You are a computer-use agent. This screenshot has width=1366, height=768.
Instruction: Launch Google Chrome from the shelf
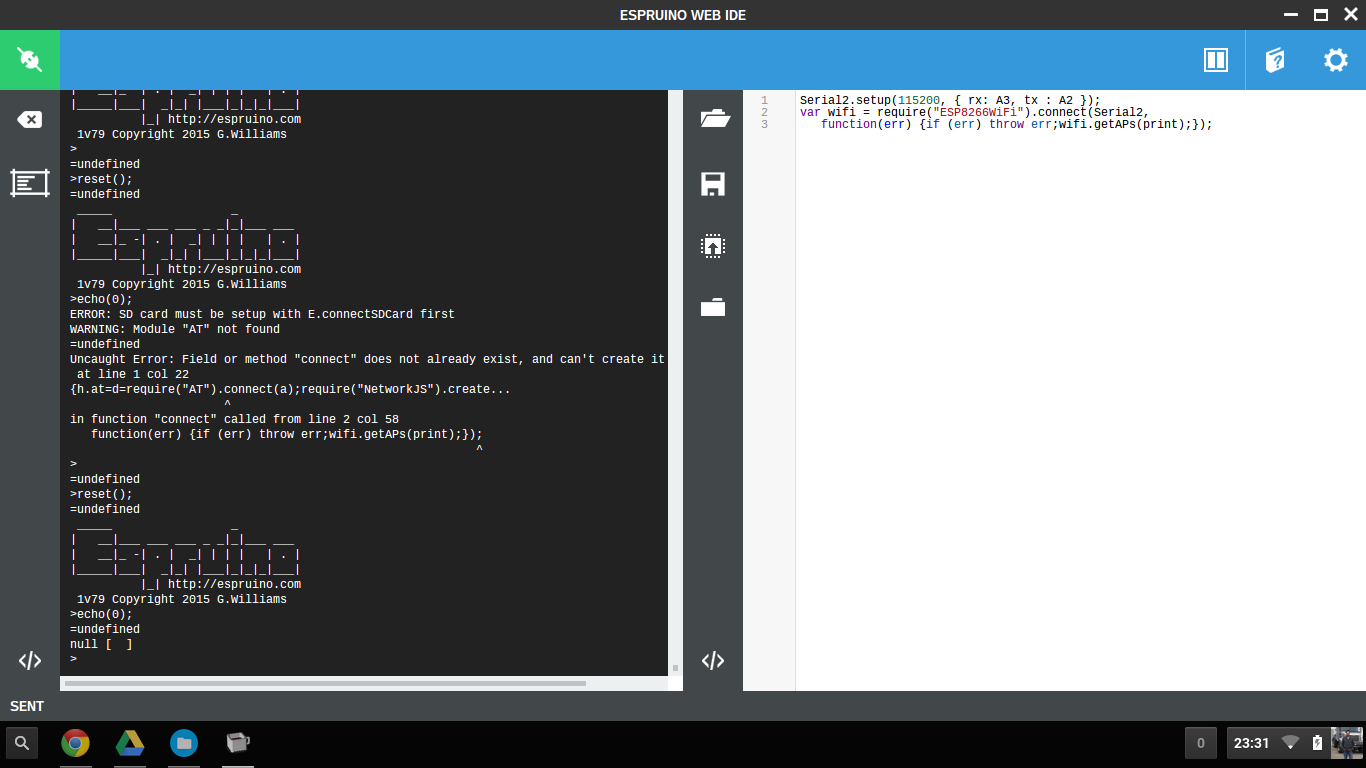coord(75,743)
